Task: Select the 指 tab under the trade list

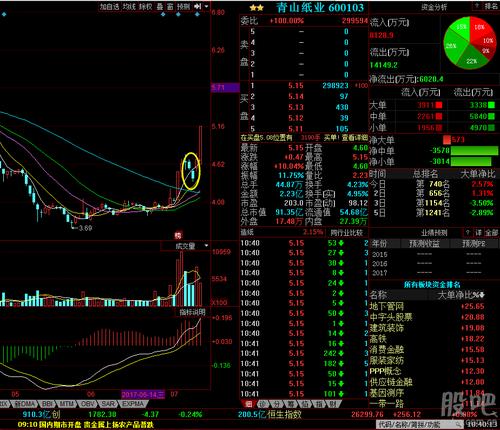Action: [319, 404]
